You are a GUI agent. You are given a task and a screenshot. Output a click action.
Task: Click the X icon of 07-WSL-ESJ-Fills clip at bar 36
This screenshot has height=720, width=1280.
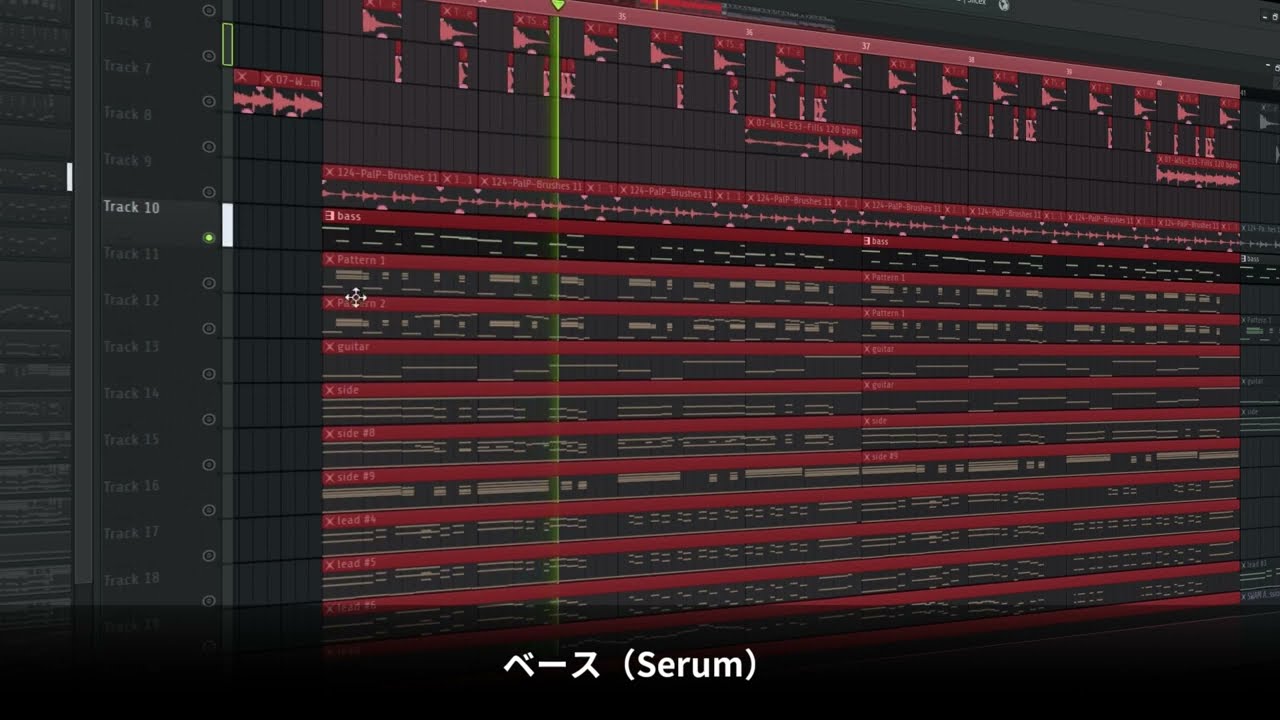click(751, 123)
